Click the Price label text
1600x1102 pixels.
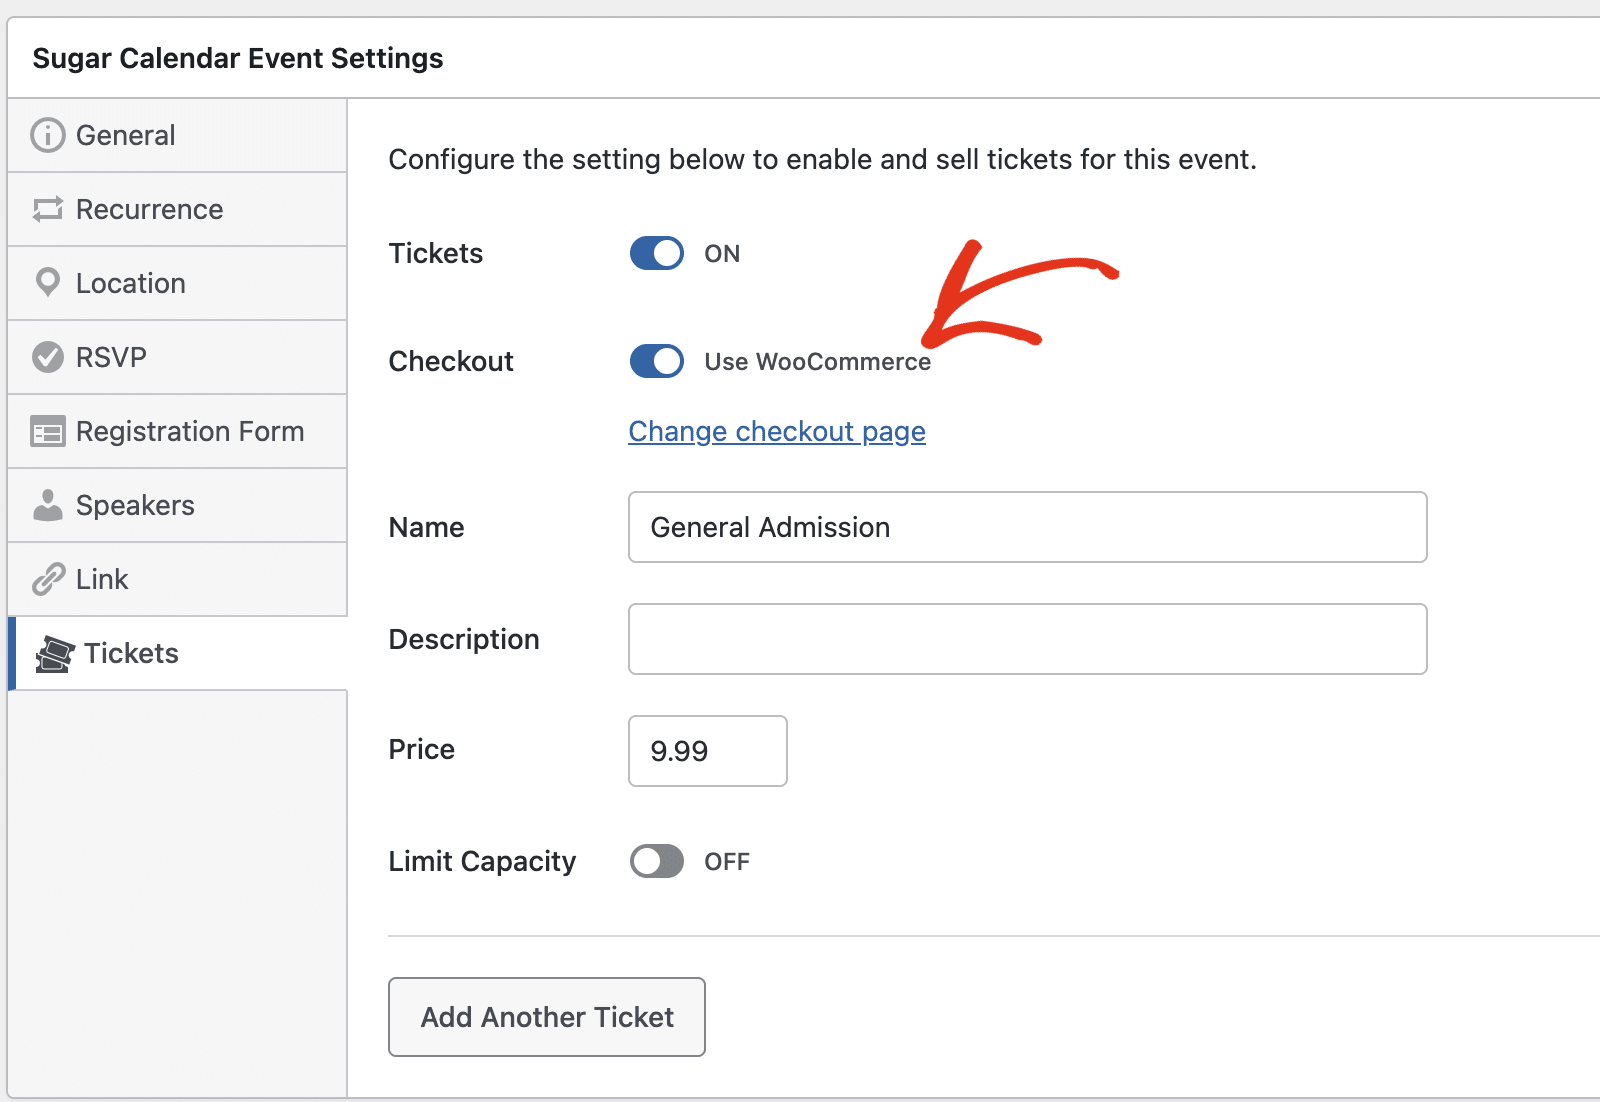[x=422, y=749]
